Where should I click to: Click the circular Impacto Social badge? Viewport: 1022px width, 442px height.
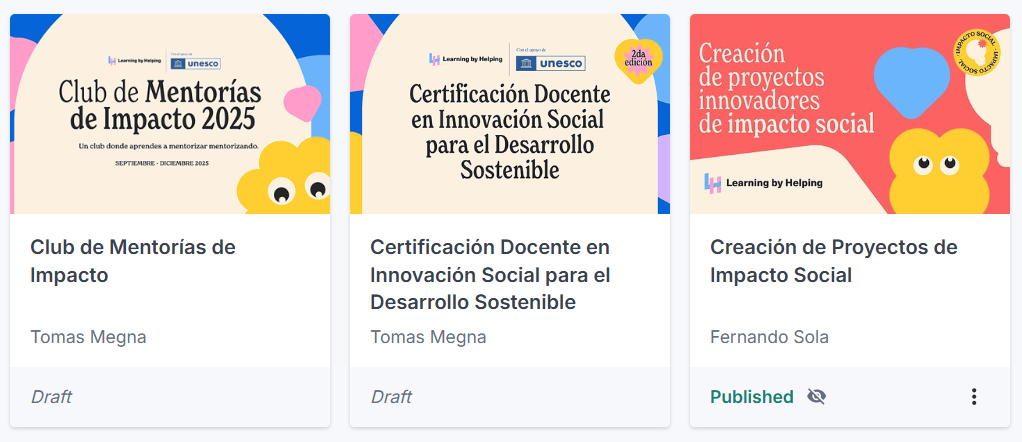[975, 52]
